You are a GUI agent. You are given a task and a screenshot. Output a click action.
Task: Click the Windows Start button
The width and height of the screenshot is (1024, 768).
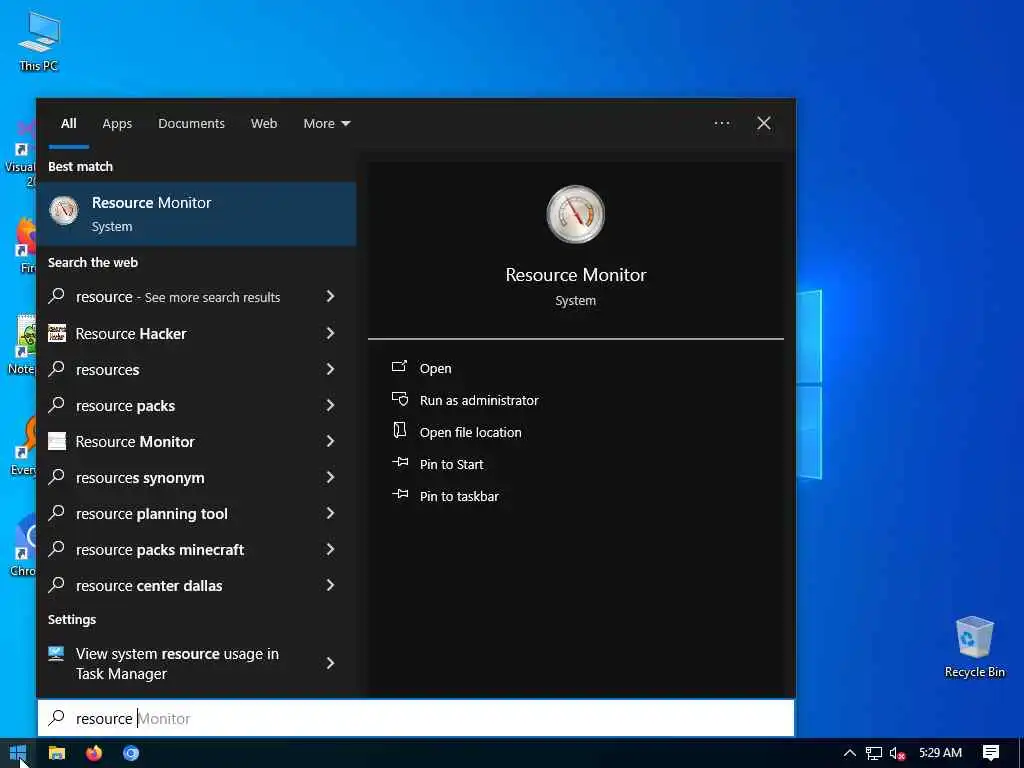tap(18, 753)
